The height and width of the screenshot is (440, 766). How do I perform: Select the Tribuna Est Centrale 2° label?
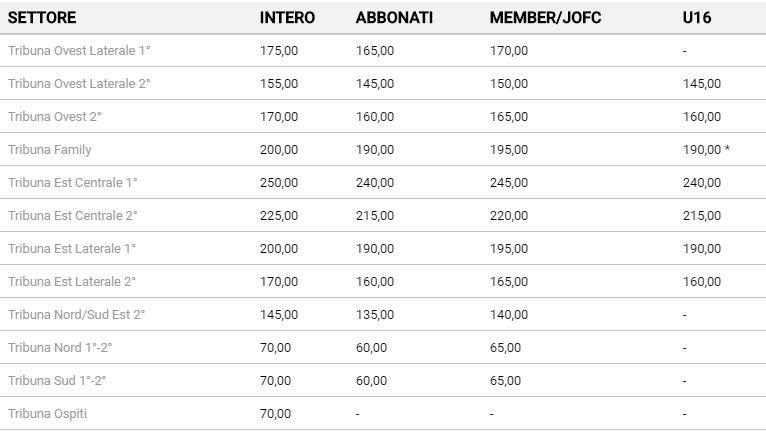pyautogui.click(x=73, y=216)
